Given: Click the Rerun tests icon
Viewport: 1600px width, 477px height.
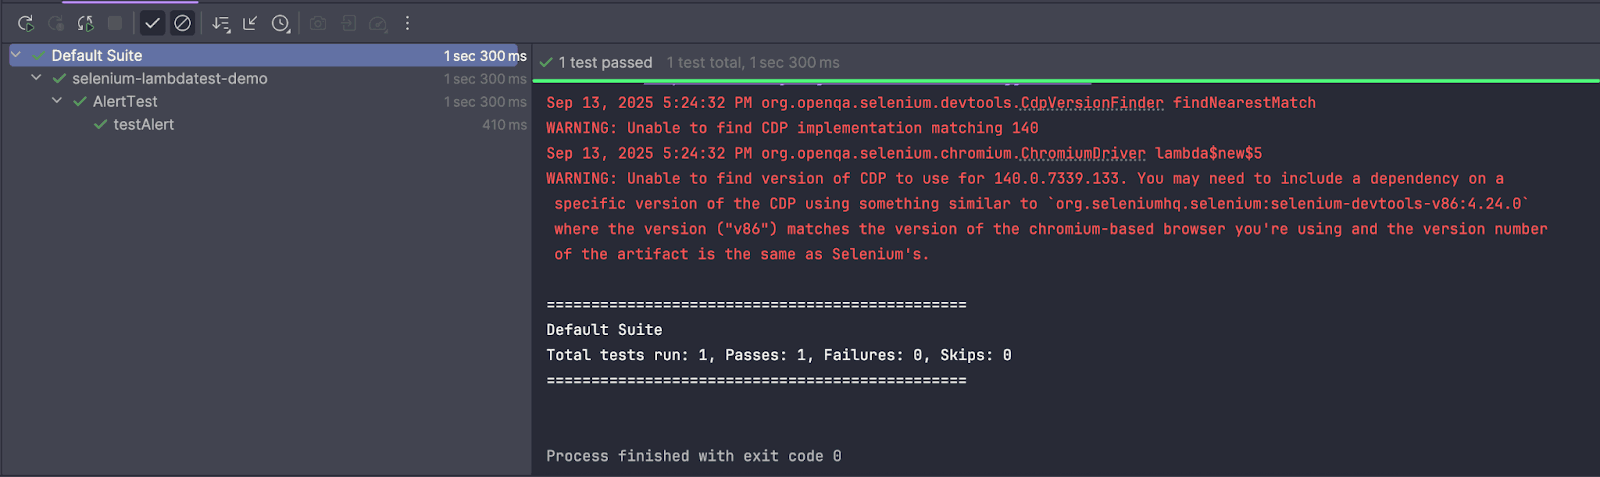Looking at the screenshot, I should [x=26, y=23].
